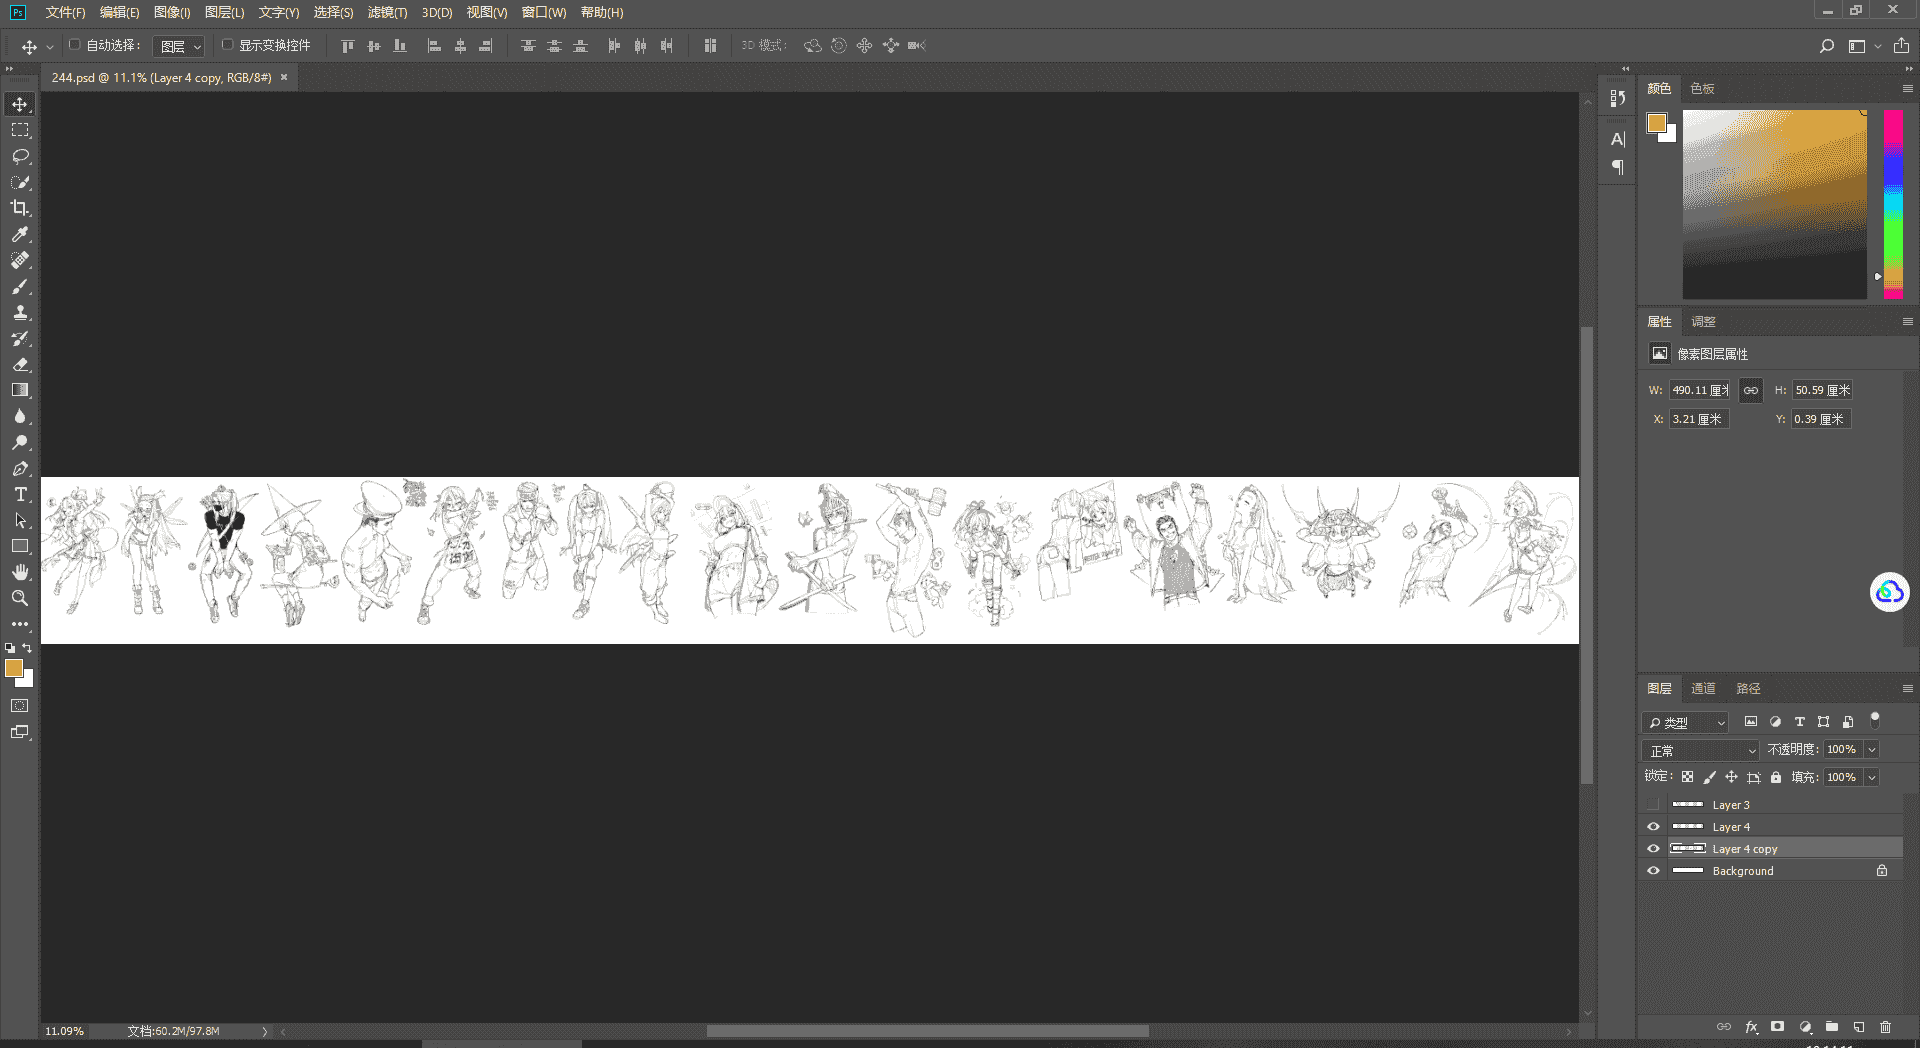
Task: Select the Eyedropper tool
Action: coord(20,234)
